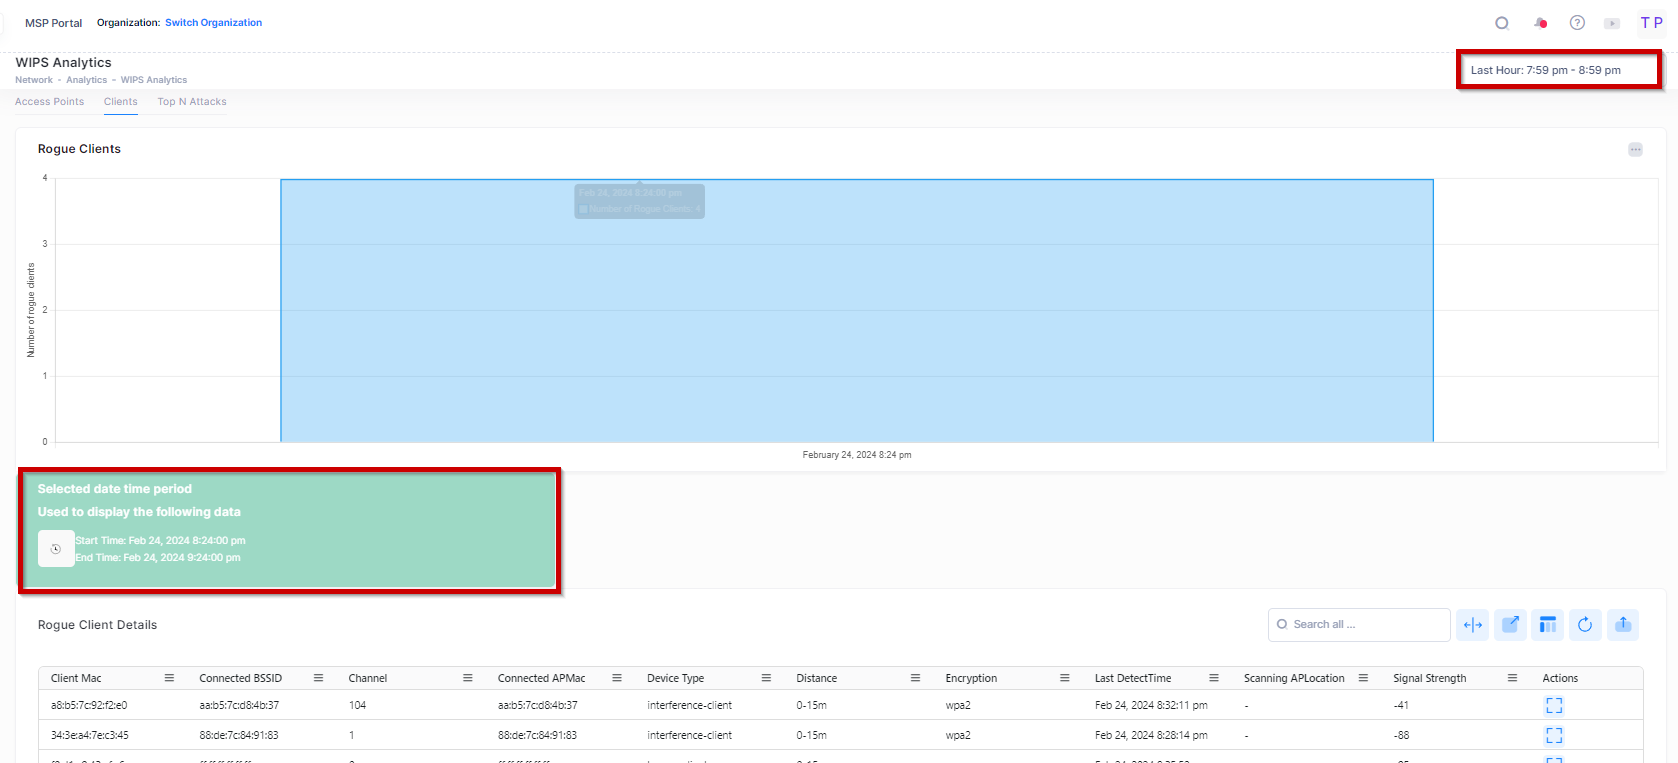Click the open-in-new-window table icon
Screen dimensions: 1678x763
pos(1510,625)
